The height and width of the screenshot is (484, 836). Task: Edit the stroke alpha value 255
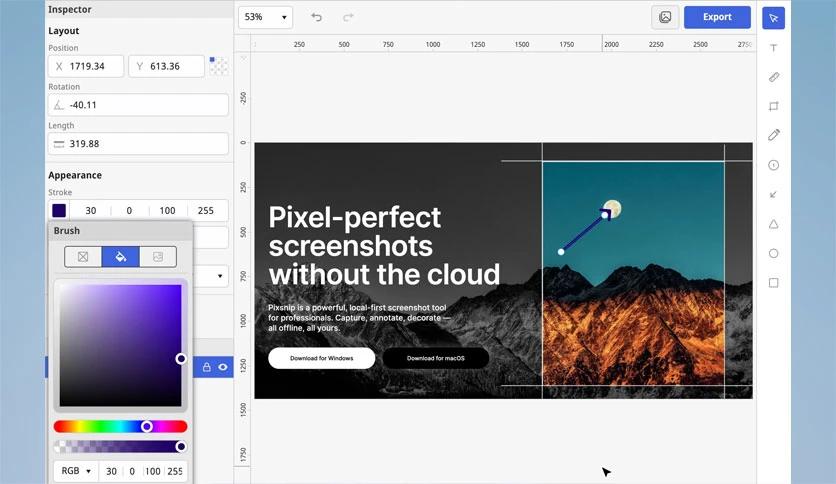click(x=206, y=211)
